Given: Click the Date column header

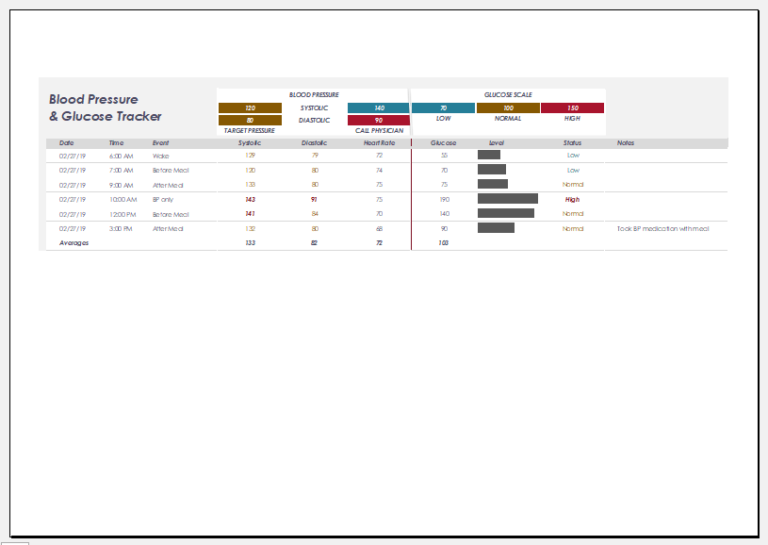Looking at the screenshot, I should click(x=66, y=143).
